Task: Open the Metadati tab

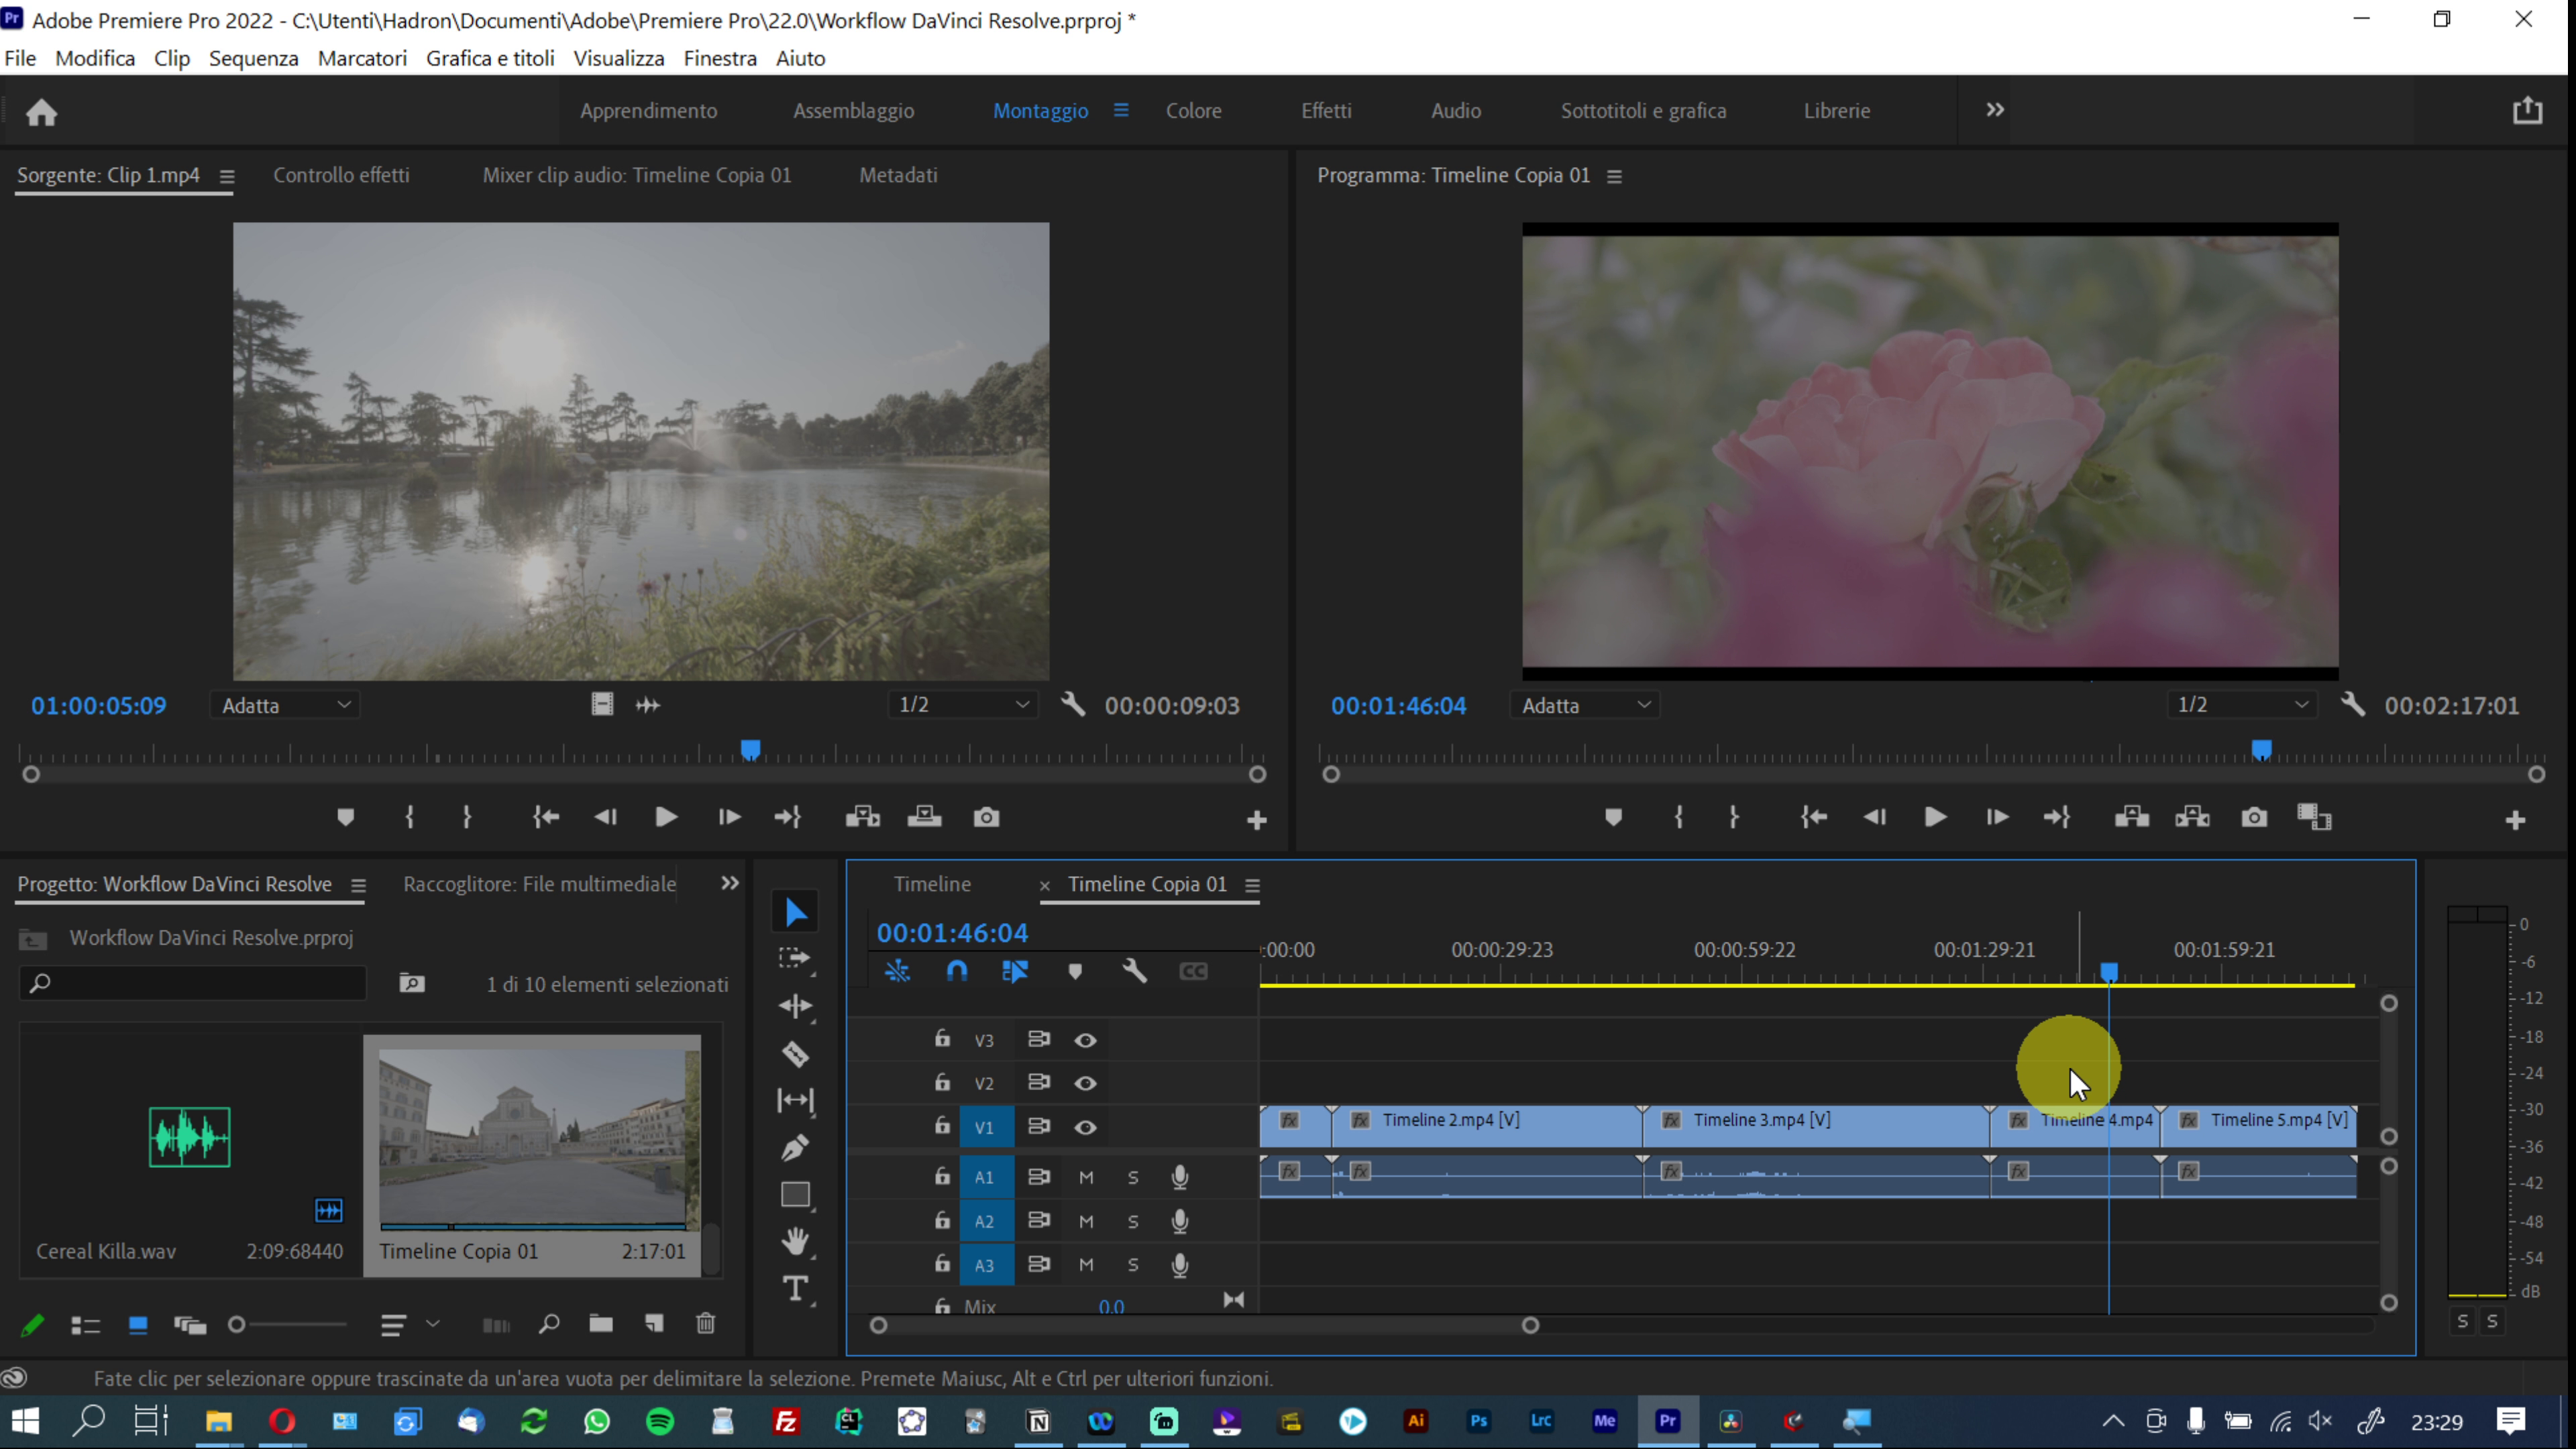Action: pyautogui.click(x=898, y=175)
